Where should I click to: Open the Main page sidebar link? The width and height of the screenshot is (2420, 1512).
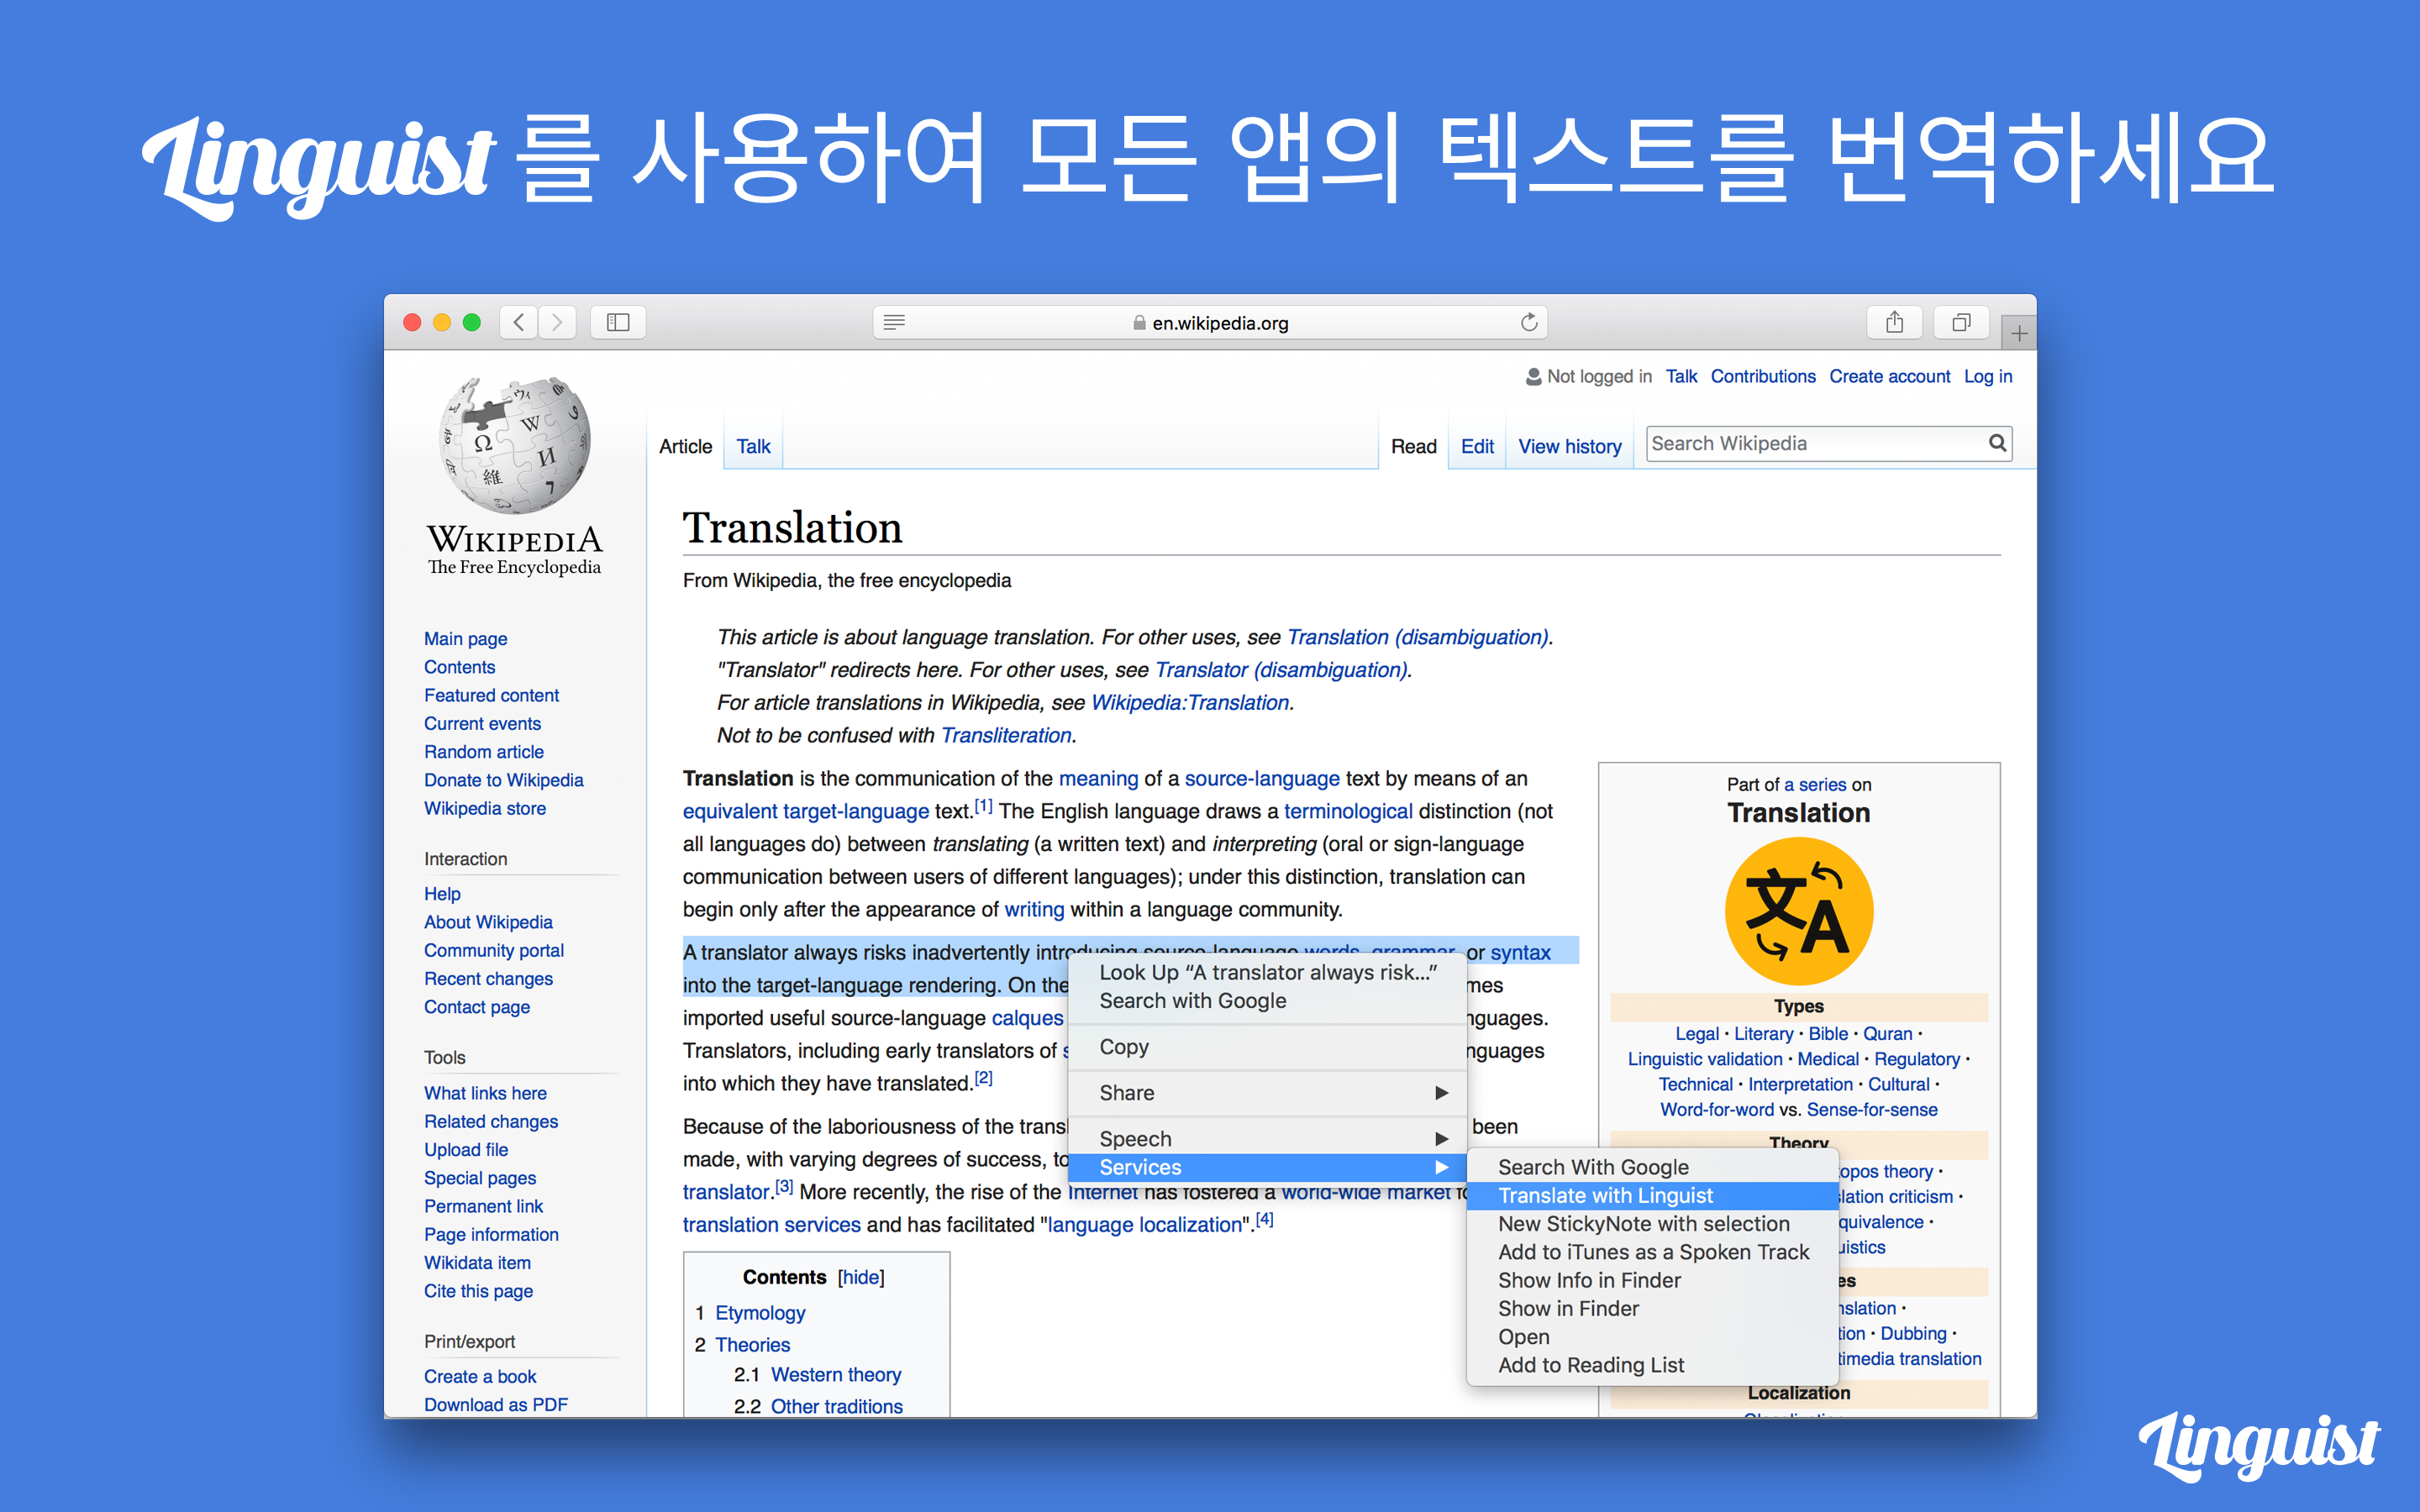(x=465, y=638)
